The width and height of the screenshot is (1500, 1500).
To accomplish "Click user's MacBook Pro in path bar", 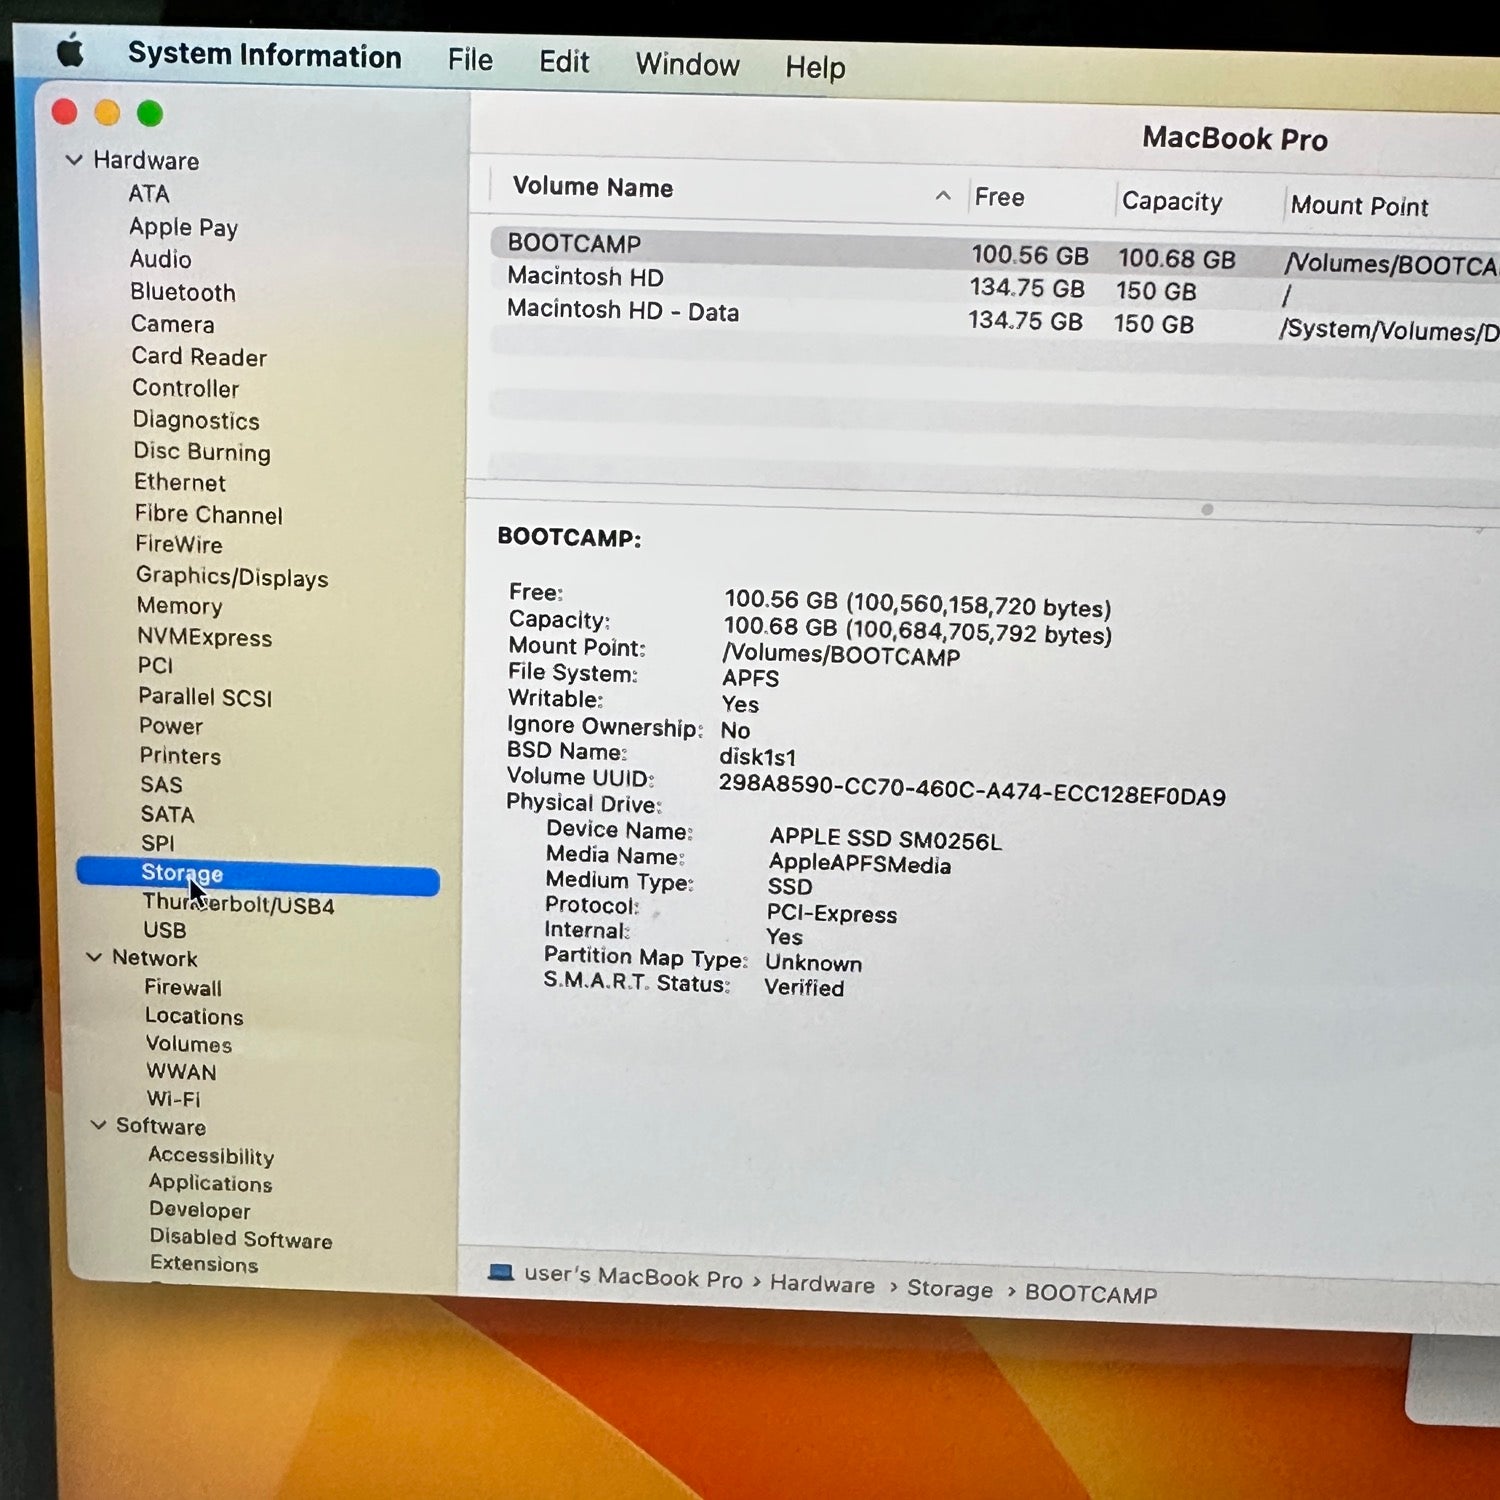I will (x=634, y=1277).
